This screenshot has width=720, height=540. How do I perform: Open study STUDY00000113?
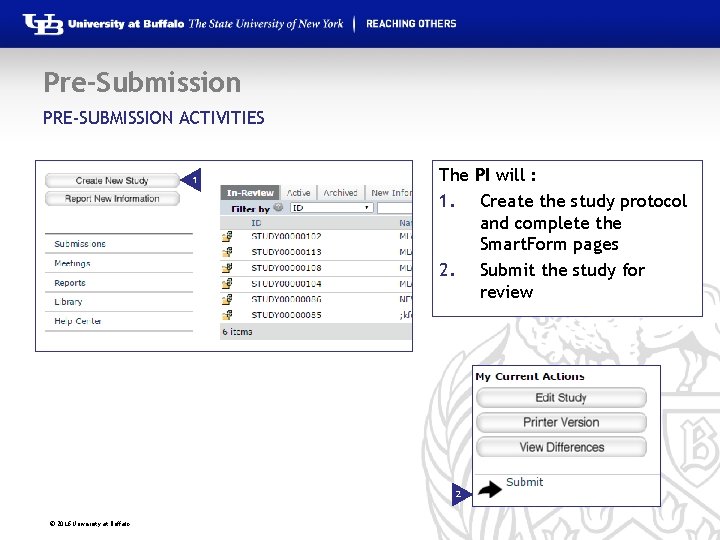click(x=286, y=252)
